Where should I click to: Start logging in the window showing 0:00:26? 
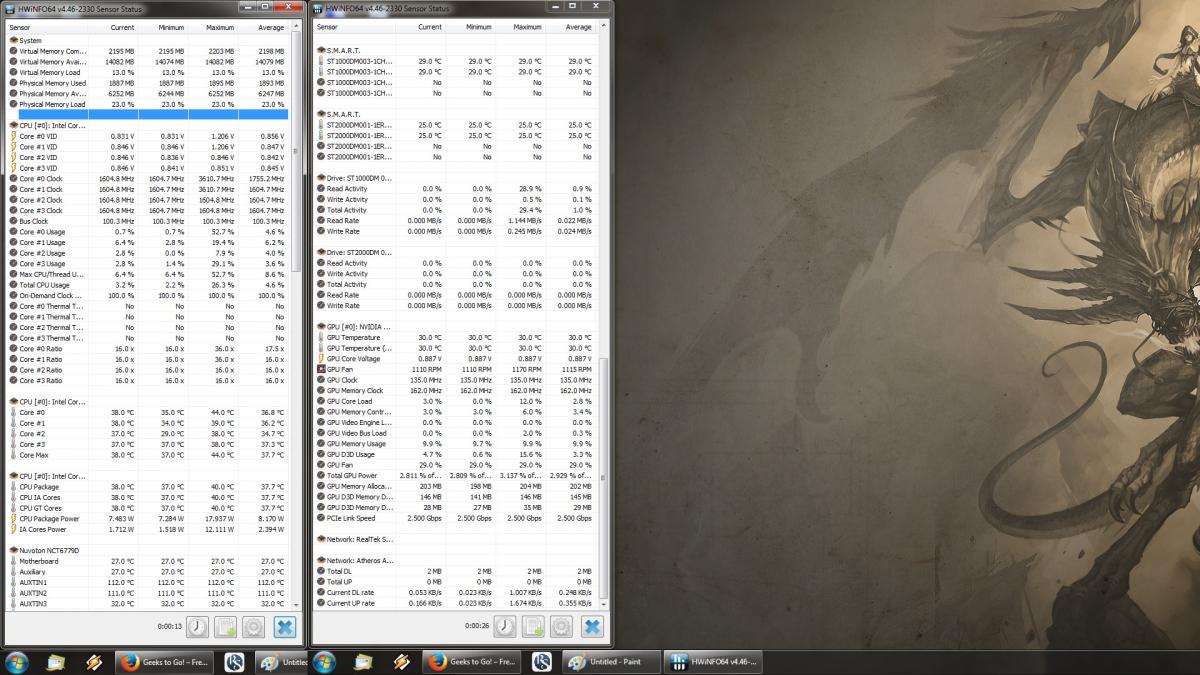pos(534,627)
